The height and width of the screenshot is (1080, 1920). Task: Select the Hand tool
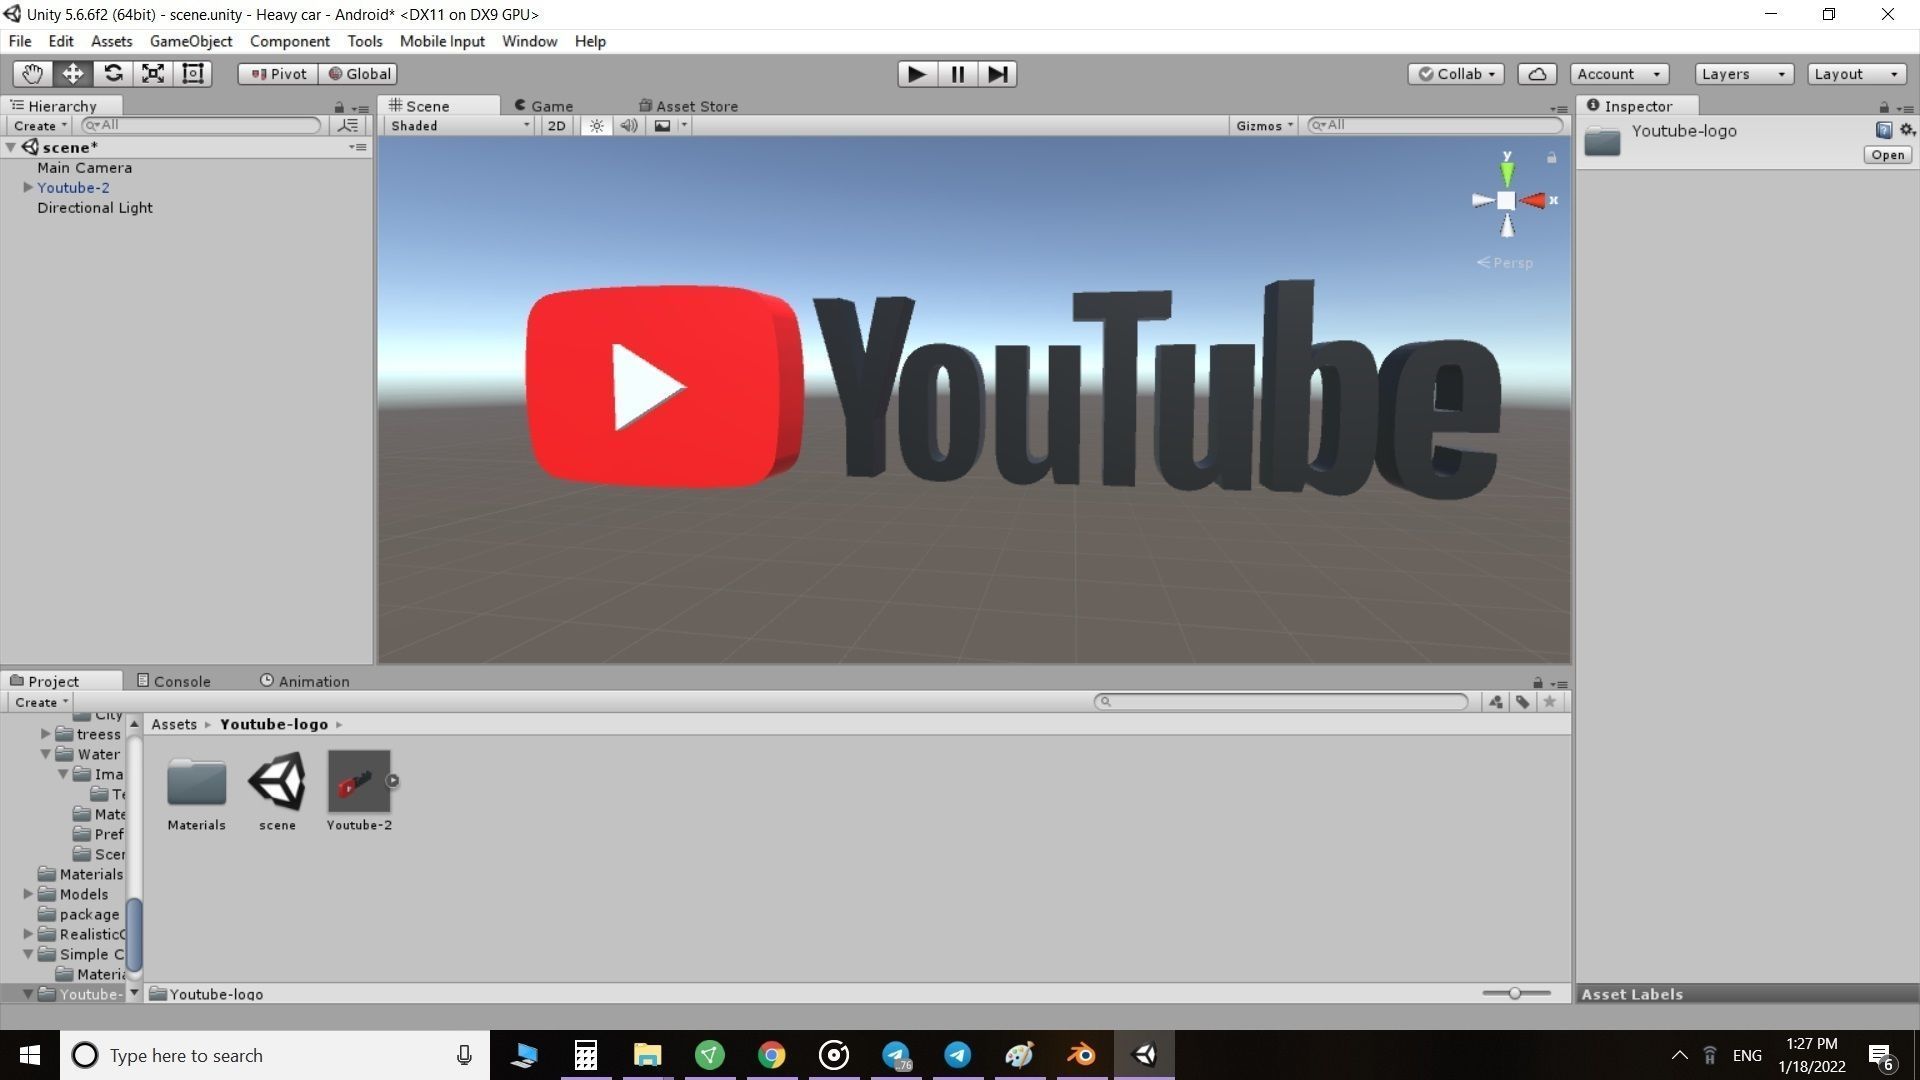(x=32, y=73)
